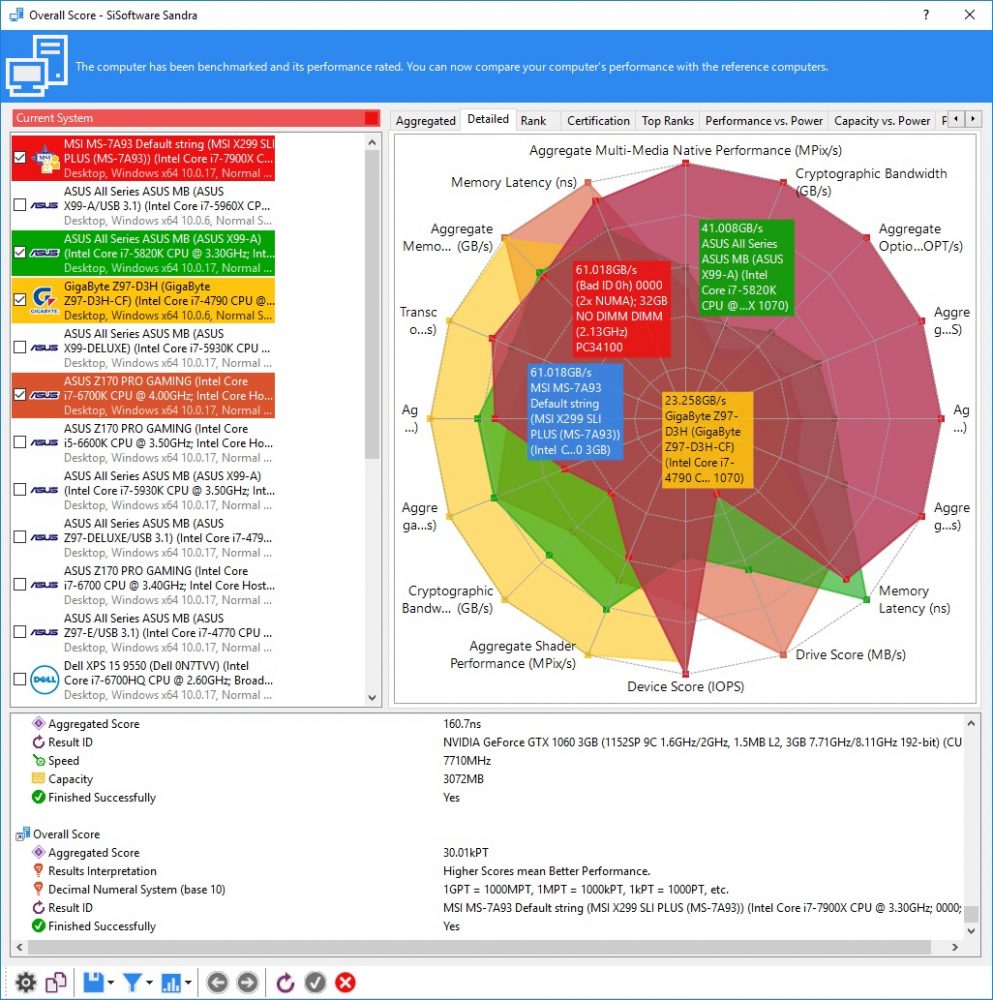Click the 7710MHz speed value
Image resolution: width=993 pixels, height=1000 pixels.
pos(467,760)
